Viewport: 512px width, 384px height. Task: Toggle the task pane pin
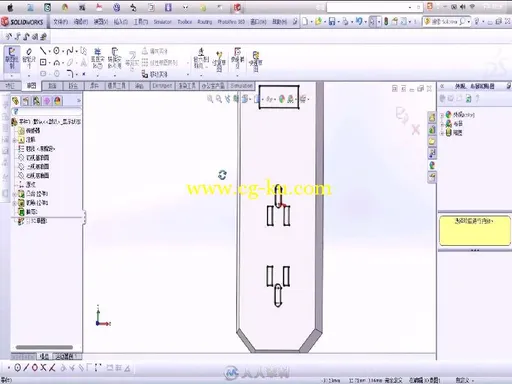click(508, 86)
